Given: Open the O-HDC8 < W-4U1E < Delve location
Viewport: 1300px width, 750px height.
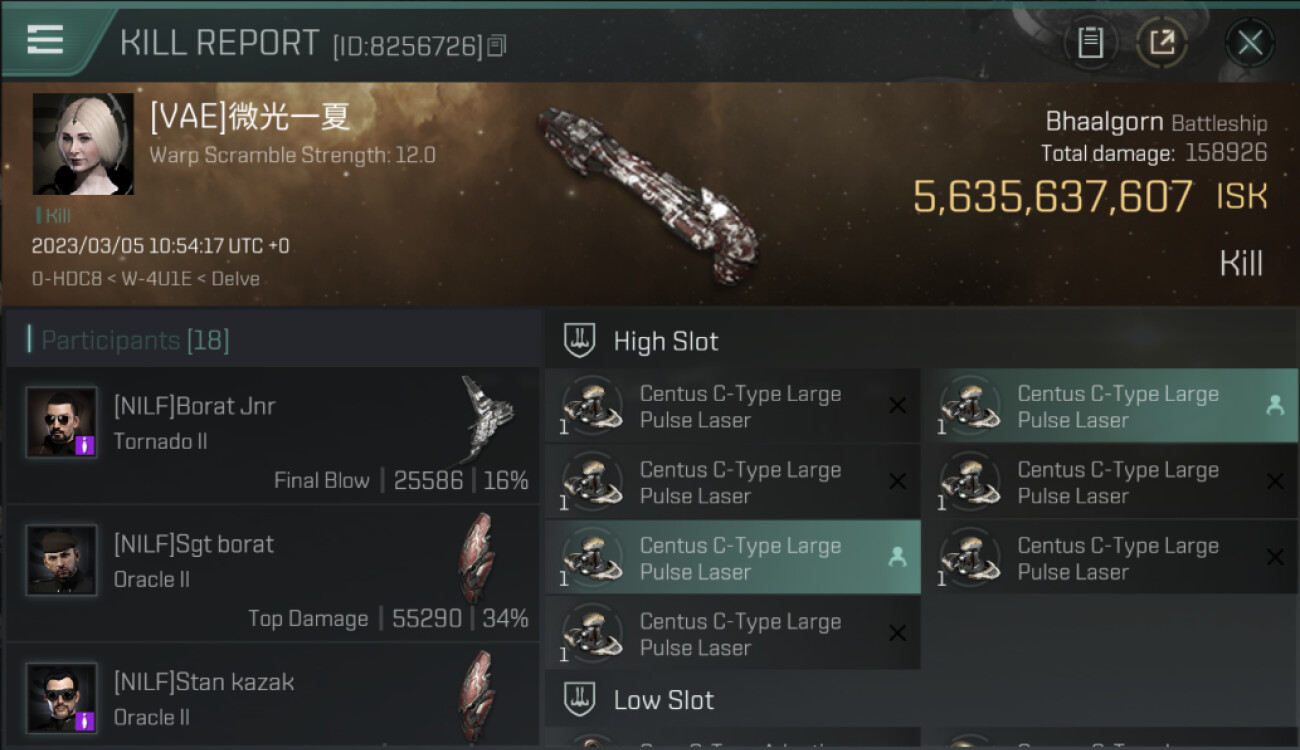Looking at the screenshot, I should (x=146, y=279).
